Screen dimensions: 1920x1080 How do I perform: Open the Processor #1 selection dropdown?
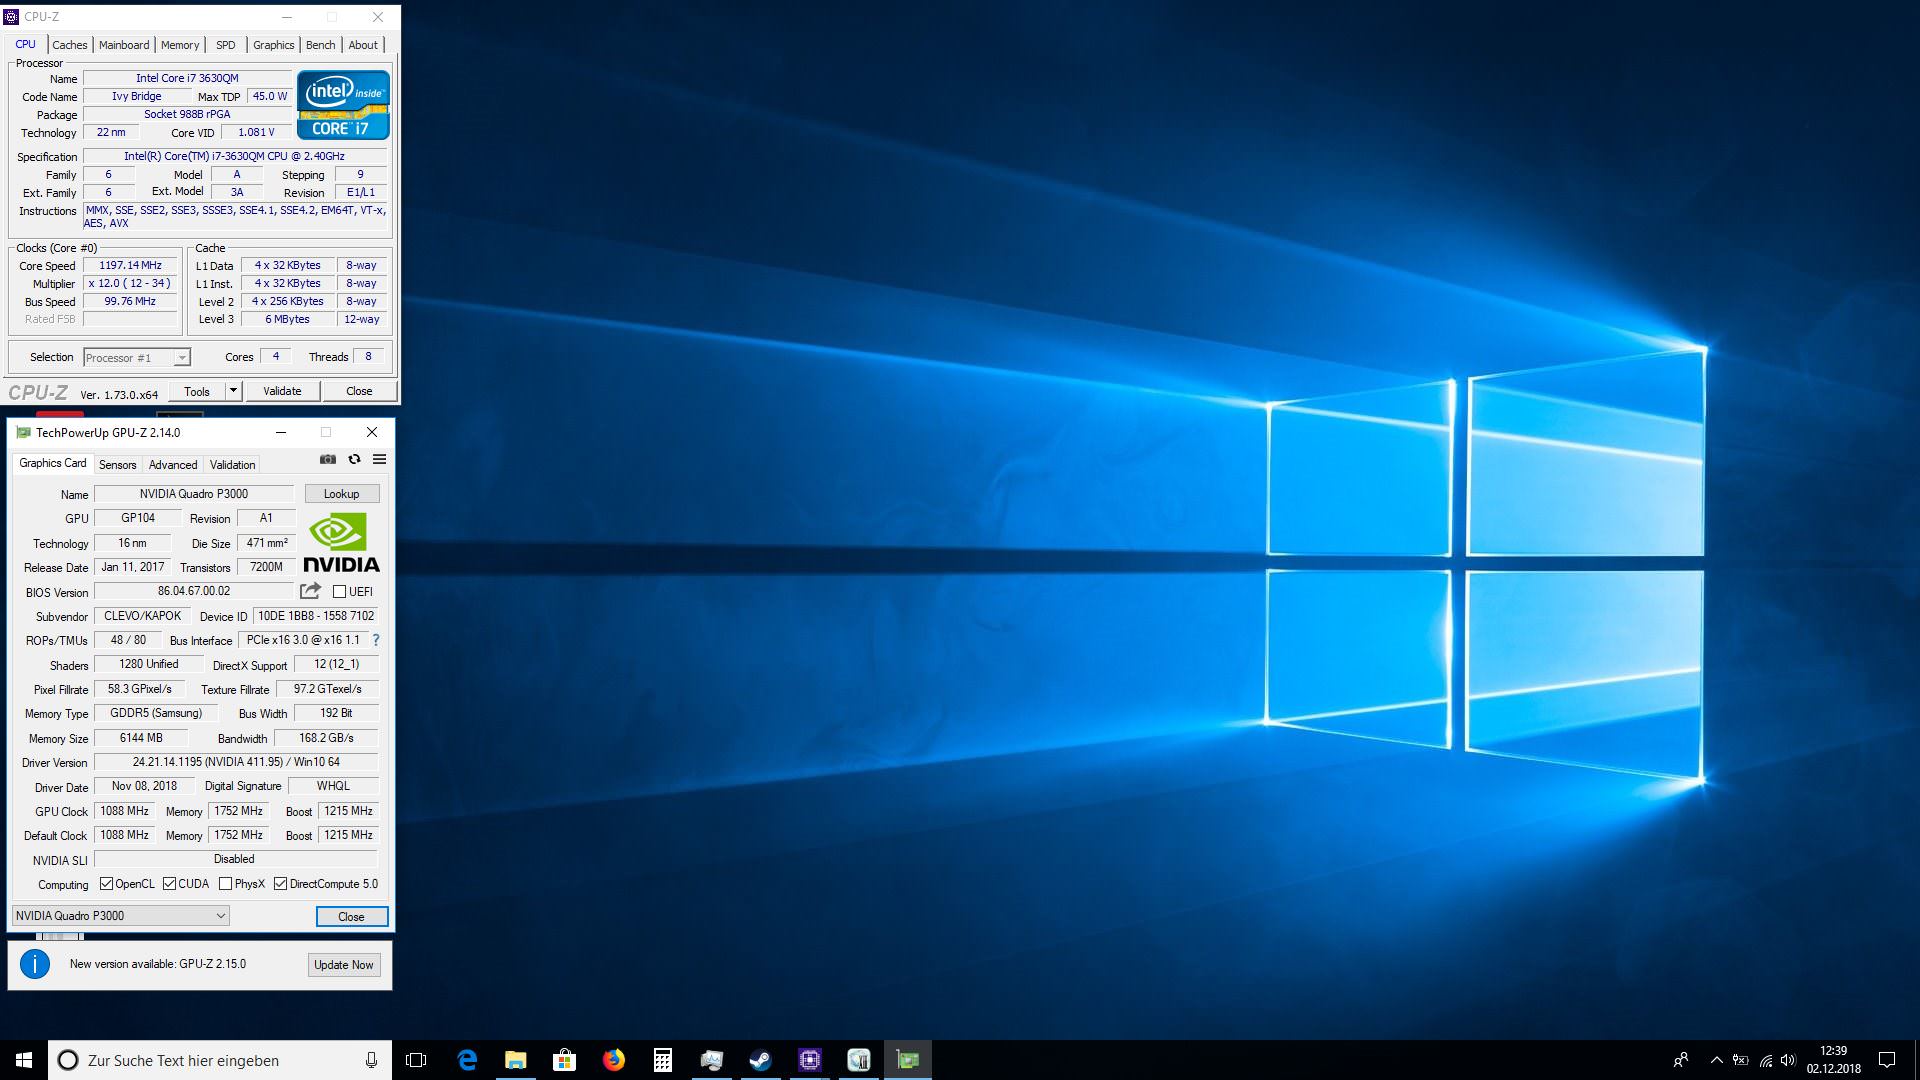point(137,357)
